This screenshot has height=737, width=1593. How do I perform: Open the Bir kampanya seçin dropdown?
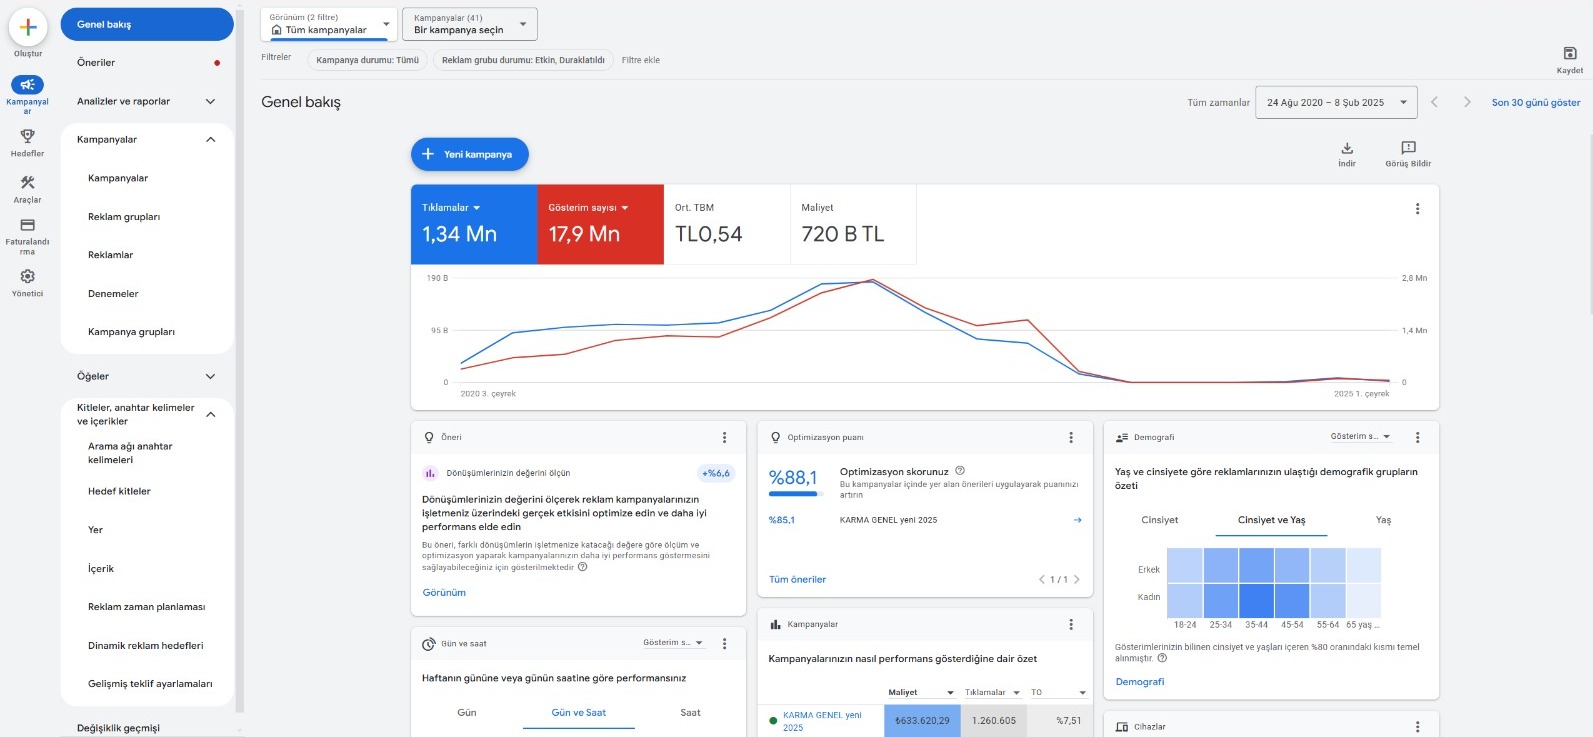[x=469, y=24]
